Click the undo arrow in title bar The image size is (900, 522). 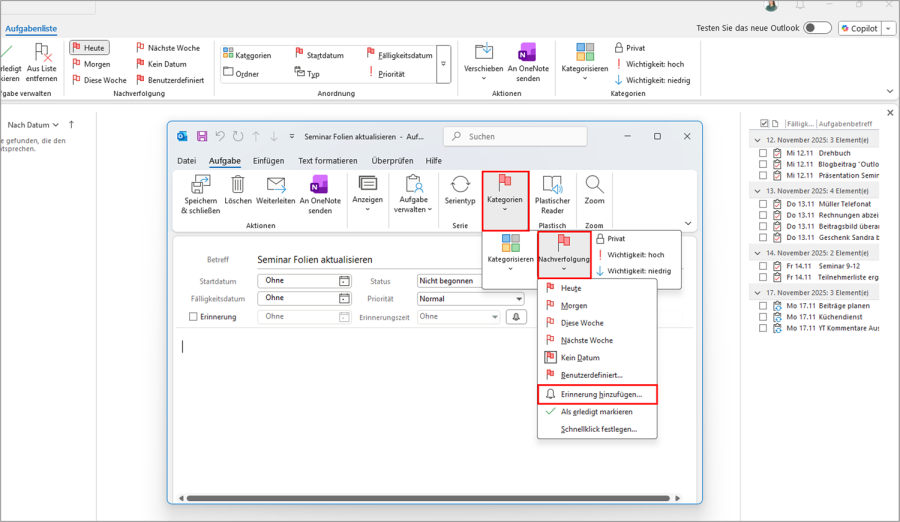tap(220, 136)
